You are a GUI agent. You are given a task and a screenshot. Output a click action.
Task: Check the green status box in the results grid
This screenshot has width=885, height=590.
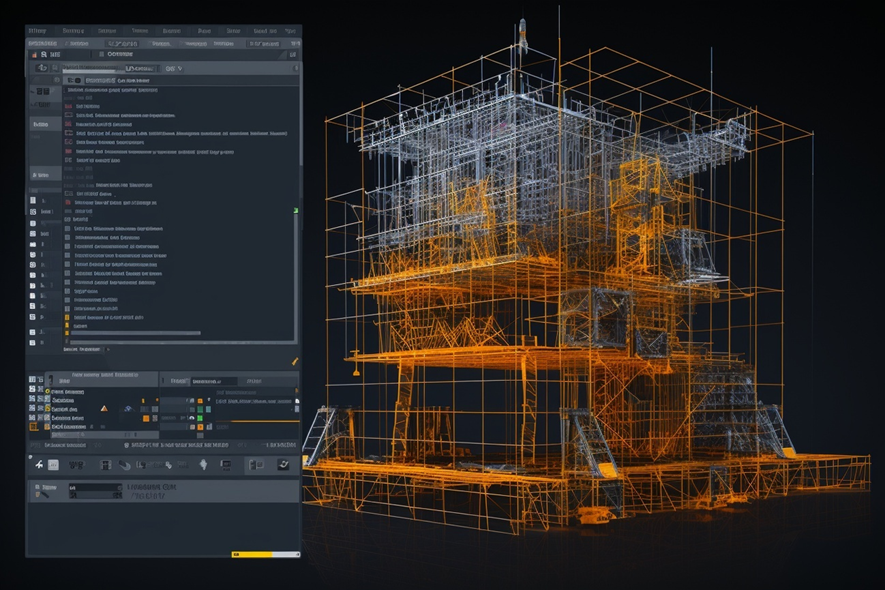point(200,418)
